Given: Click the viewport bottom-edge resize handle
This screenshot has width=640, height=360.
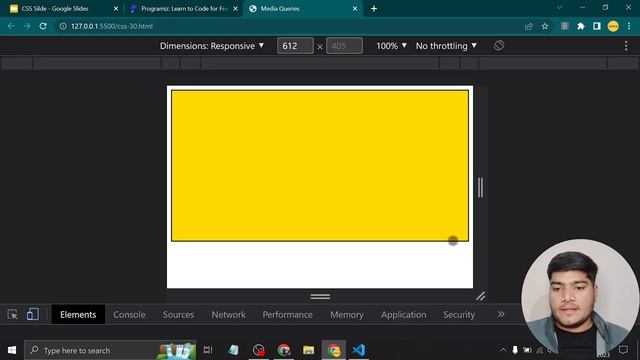Looking at the screenshot, I should tap(320, 296).
